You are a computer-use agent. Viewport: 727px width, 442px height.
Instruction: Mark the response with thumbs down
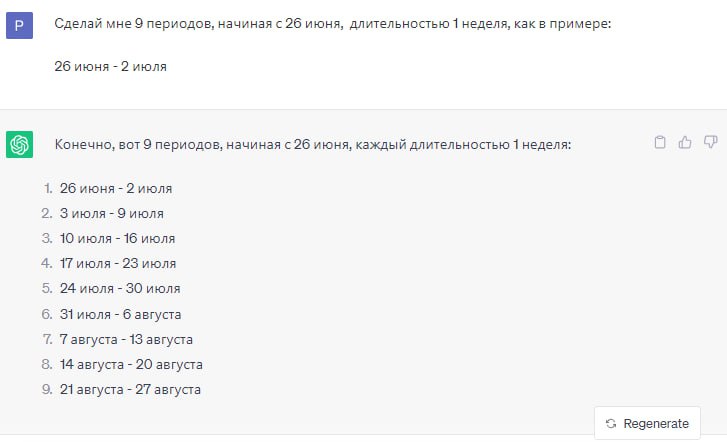[710, 142]
